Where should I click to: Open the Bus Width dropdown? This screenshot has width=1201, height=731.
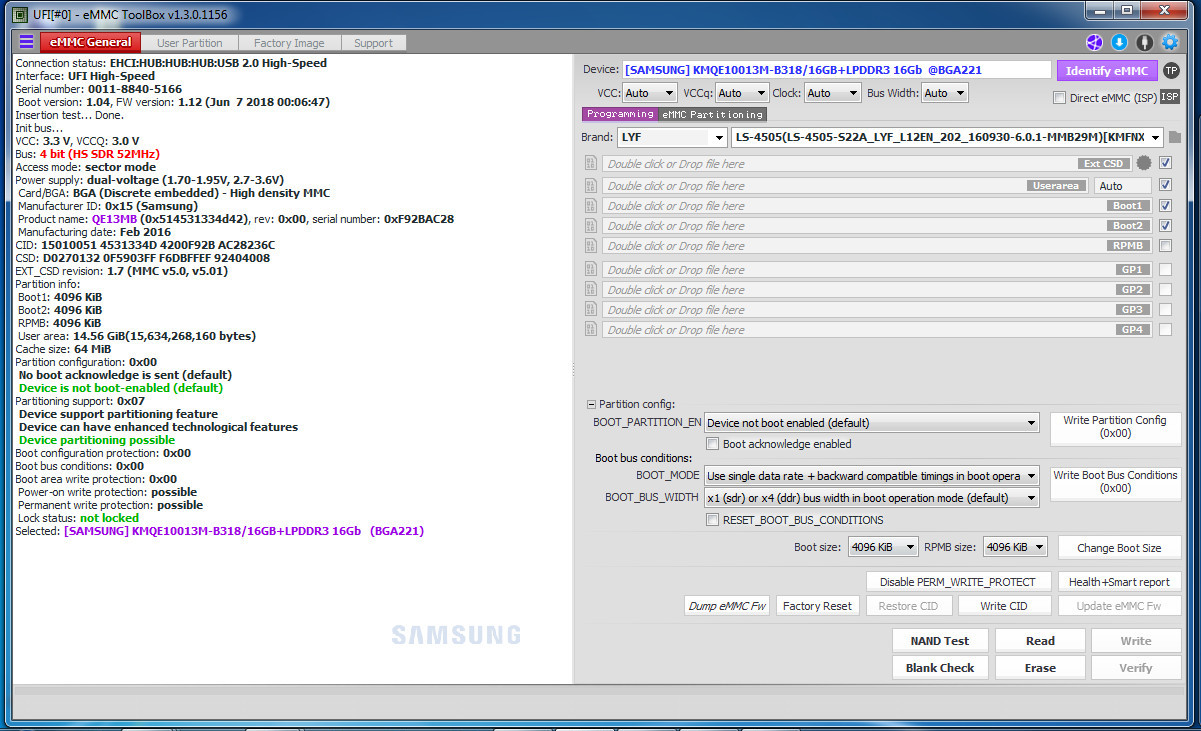945,93
